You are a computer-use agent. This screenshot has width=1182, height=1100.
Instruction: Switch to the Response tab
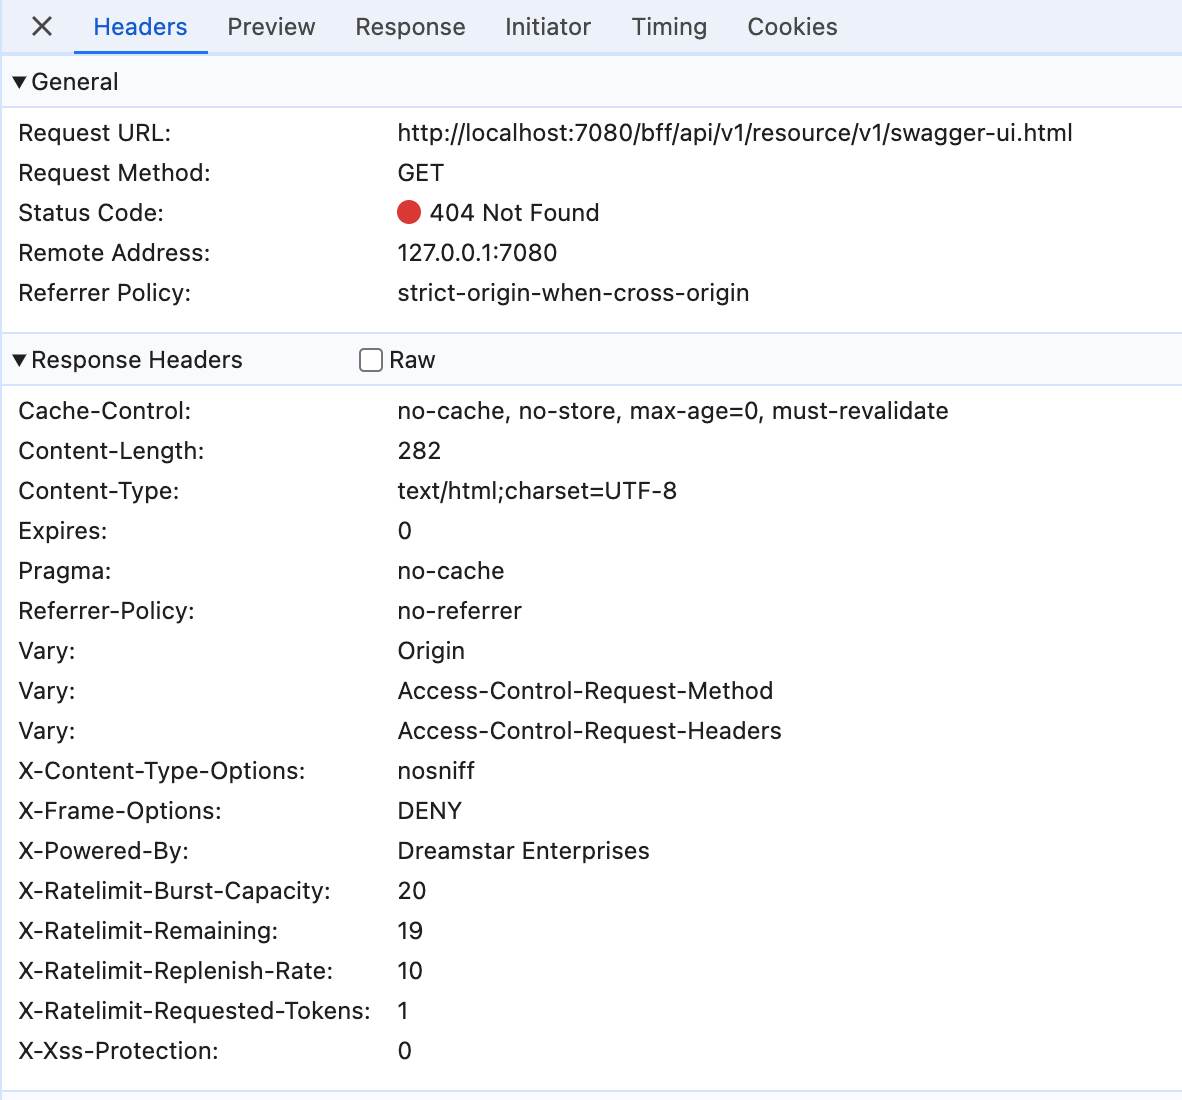[x=409, y=27]
